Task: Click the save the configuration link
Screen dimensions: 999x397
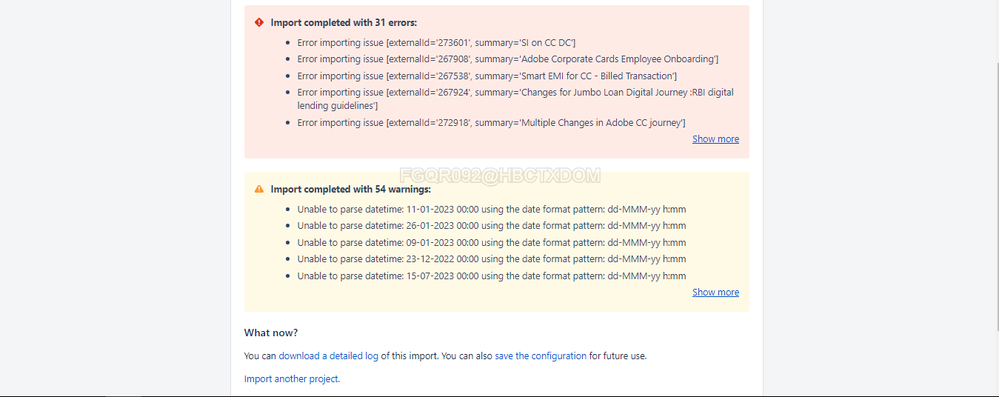Action: pos(540,356)
